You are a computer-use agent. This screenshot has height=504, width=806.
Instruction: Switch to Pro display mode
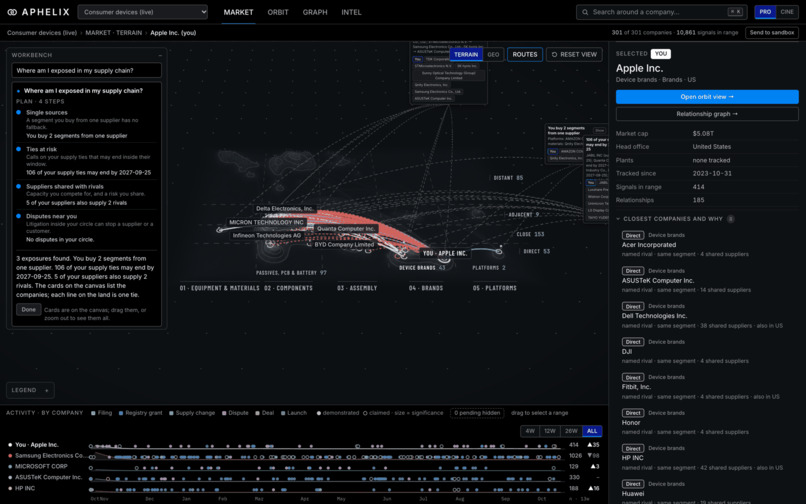coord(765,12)
